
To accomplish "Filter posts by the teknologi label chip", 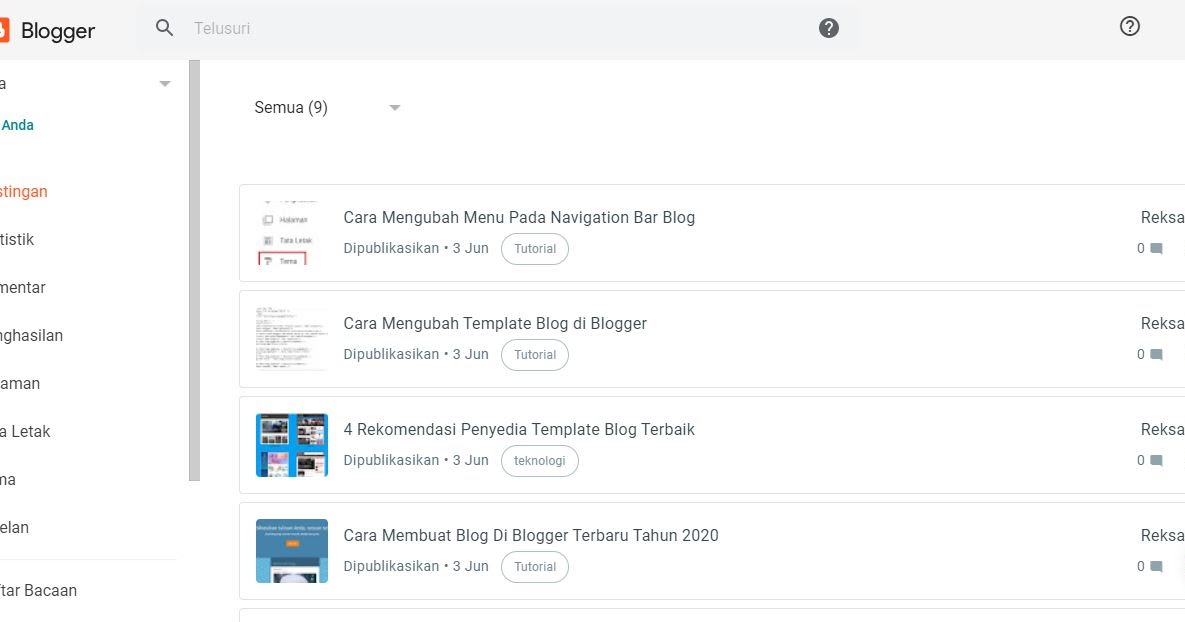I will point(539,460).
